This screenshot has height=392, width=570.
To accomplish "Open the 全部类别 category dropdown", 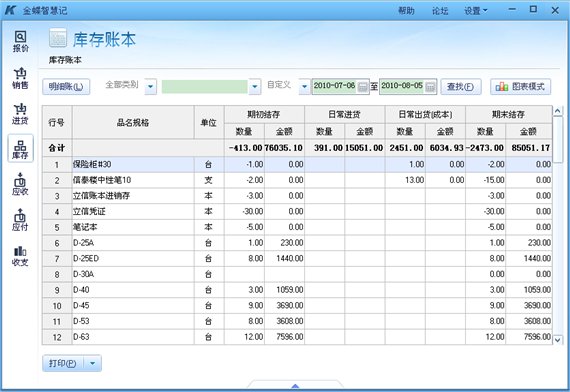I will tap(150, 87).
